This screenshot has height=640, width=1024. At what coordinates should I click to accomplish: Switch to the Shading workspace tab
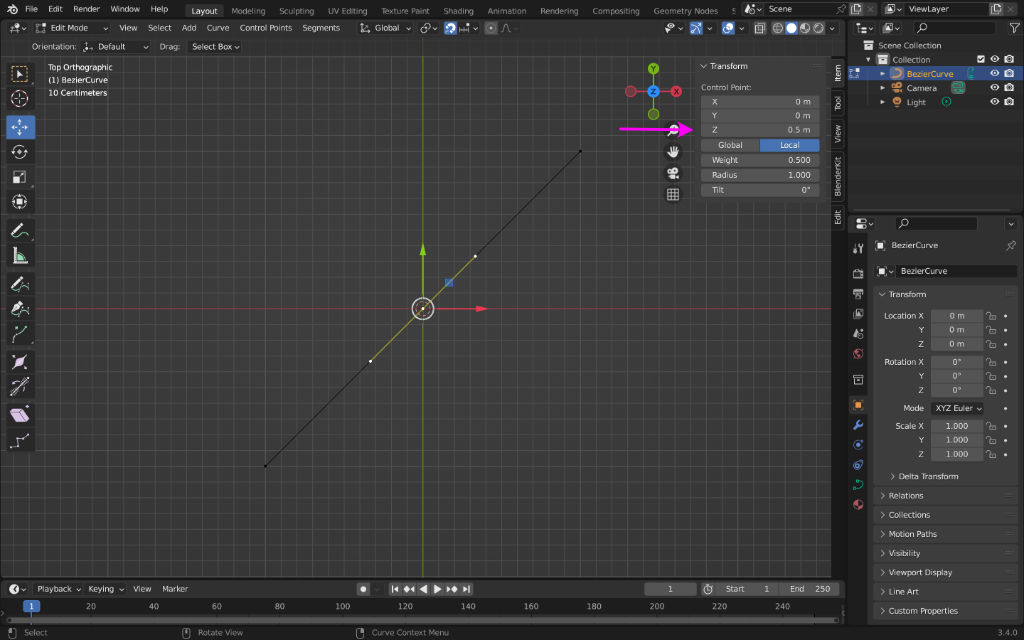click(x=458, y=11)
